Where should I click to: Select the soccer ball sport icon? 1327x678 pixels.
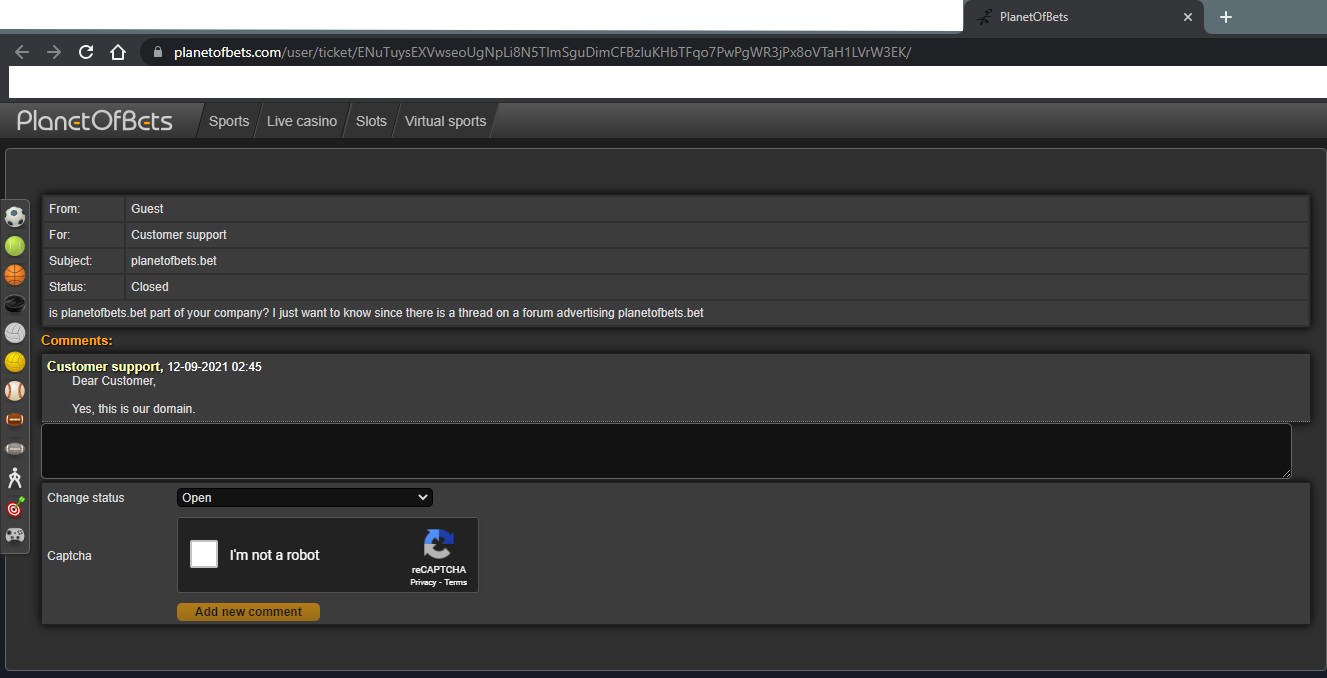coord(15,215)
